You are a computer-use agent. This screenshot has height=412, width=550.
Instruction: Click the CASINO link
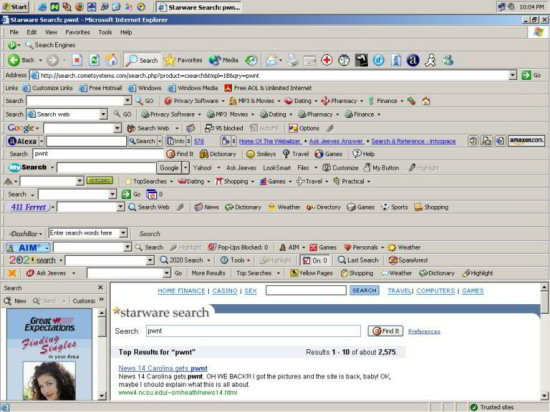224,291
